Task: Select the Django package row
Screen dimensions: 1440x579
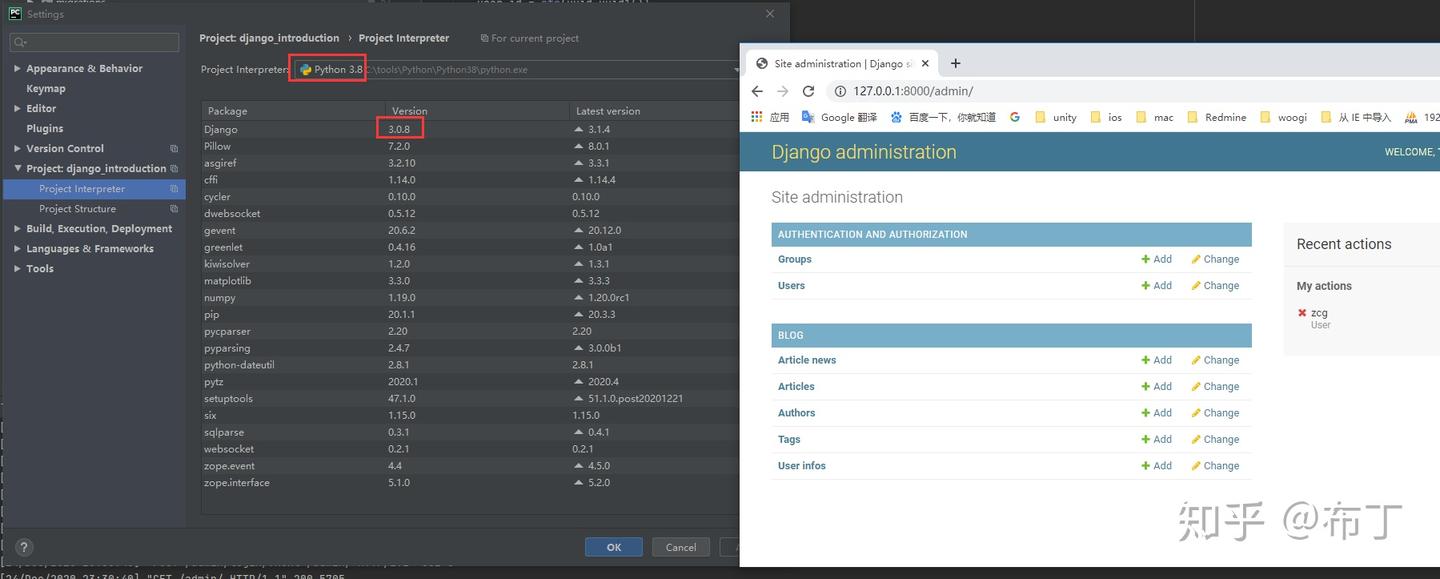Action: tap(470, 129)
